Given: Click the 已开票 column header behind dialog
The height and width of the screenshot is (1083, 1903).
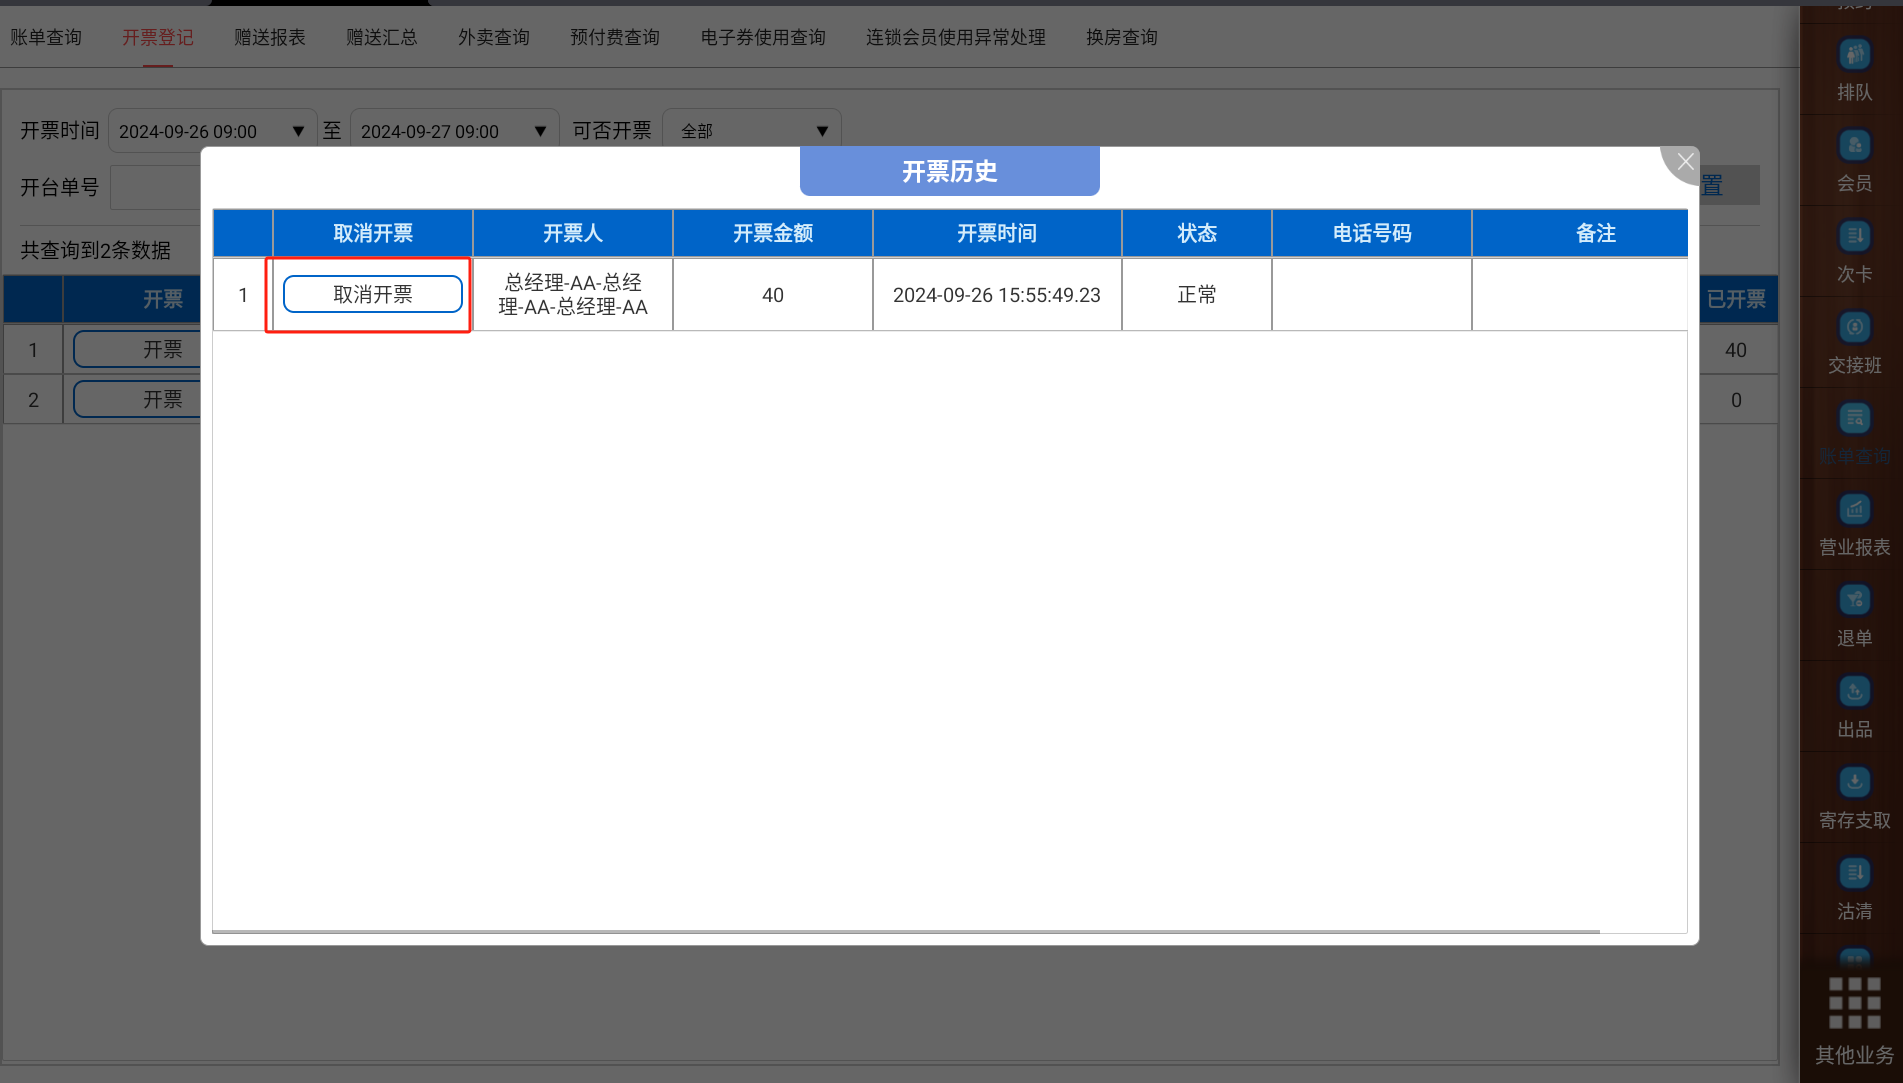Looking at the screenshot, I should [x=1737, y=299].
